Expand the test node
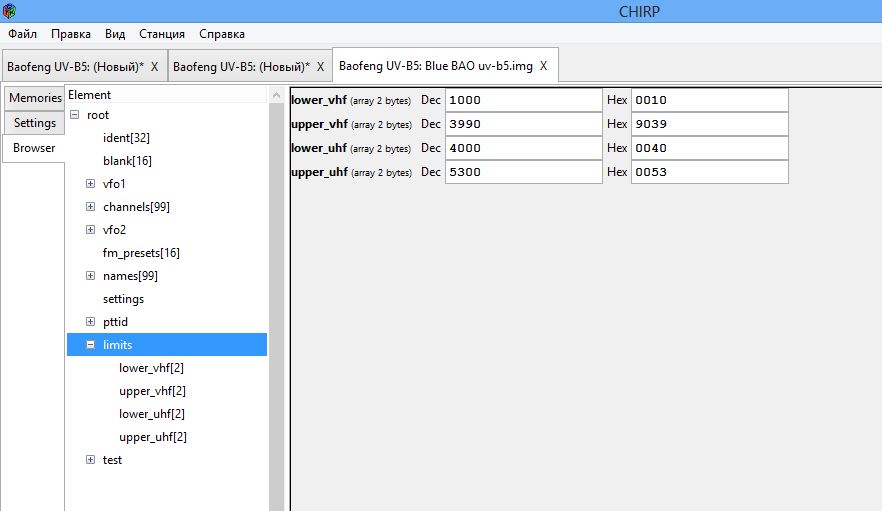 coord(90,460)
